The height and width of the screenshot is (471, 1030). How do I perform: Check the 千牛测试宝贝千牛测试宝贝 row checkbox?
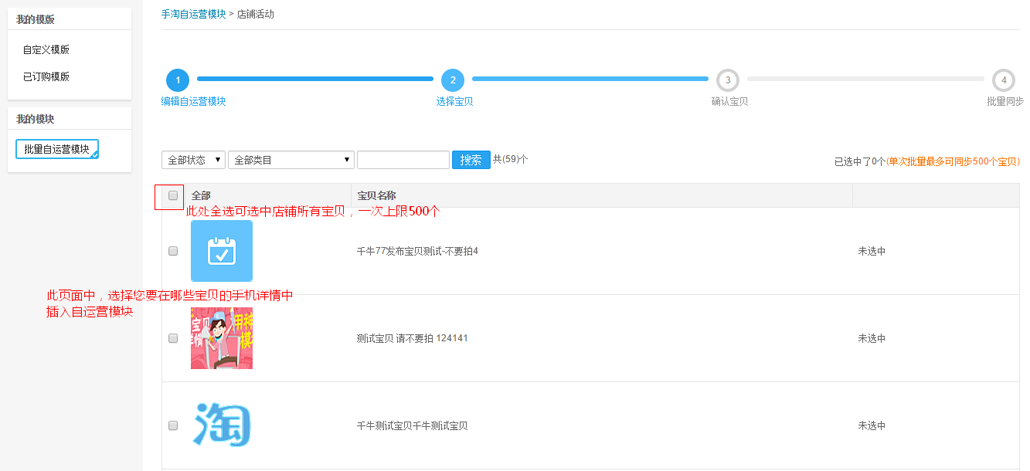click(173, 425)
